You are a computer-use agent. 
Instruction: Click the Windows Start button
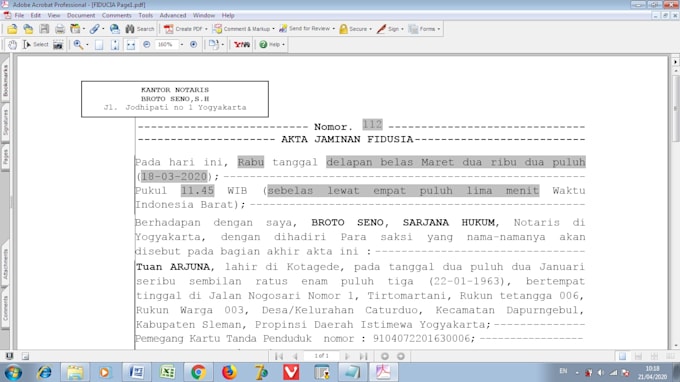13,372
